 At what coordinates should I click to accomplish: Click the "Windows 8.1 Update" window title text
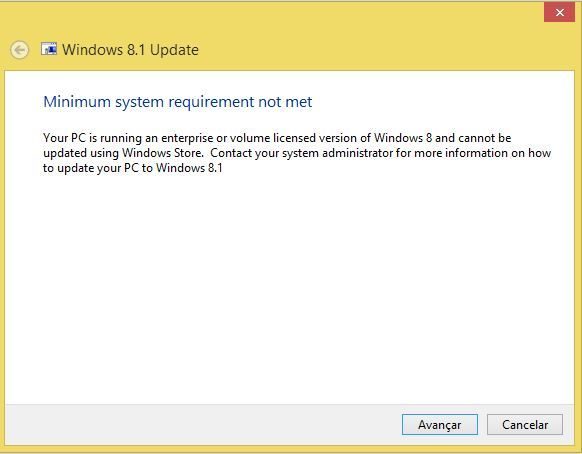(x=130, y=50)
